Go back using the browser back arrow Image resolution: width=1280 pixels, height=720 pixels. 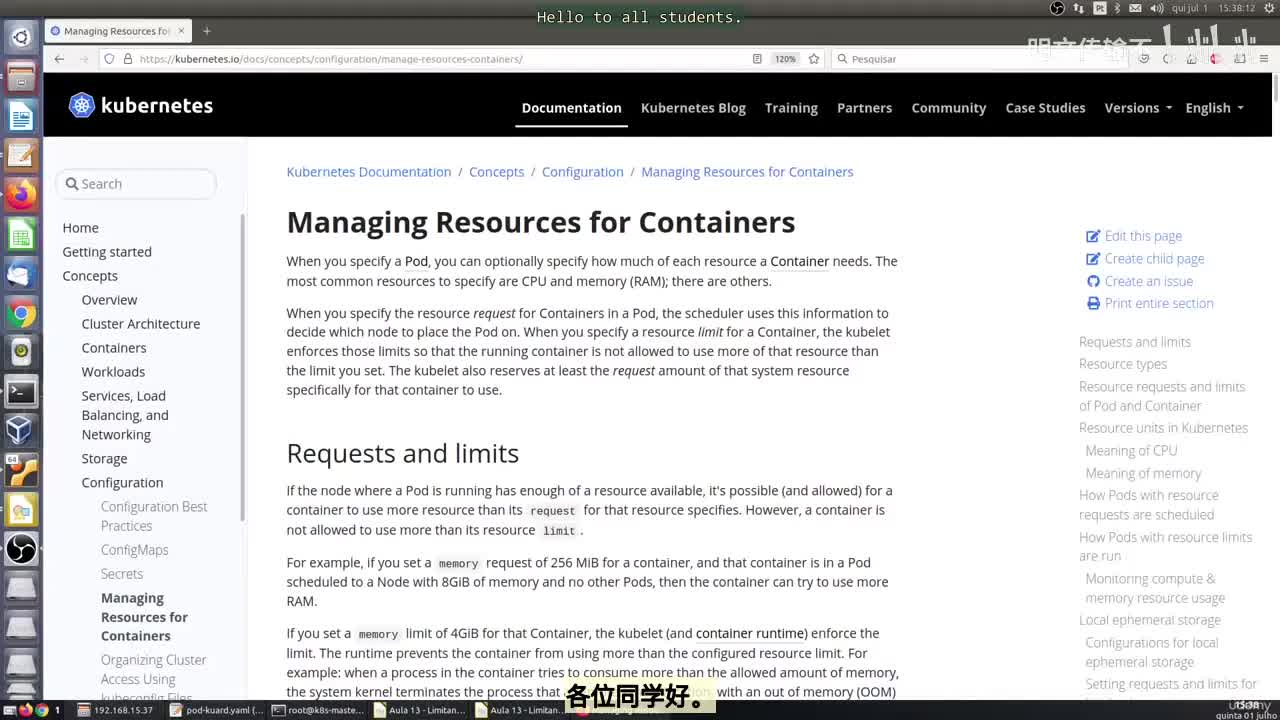point(59,59)
